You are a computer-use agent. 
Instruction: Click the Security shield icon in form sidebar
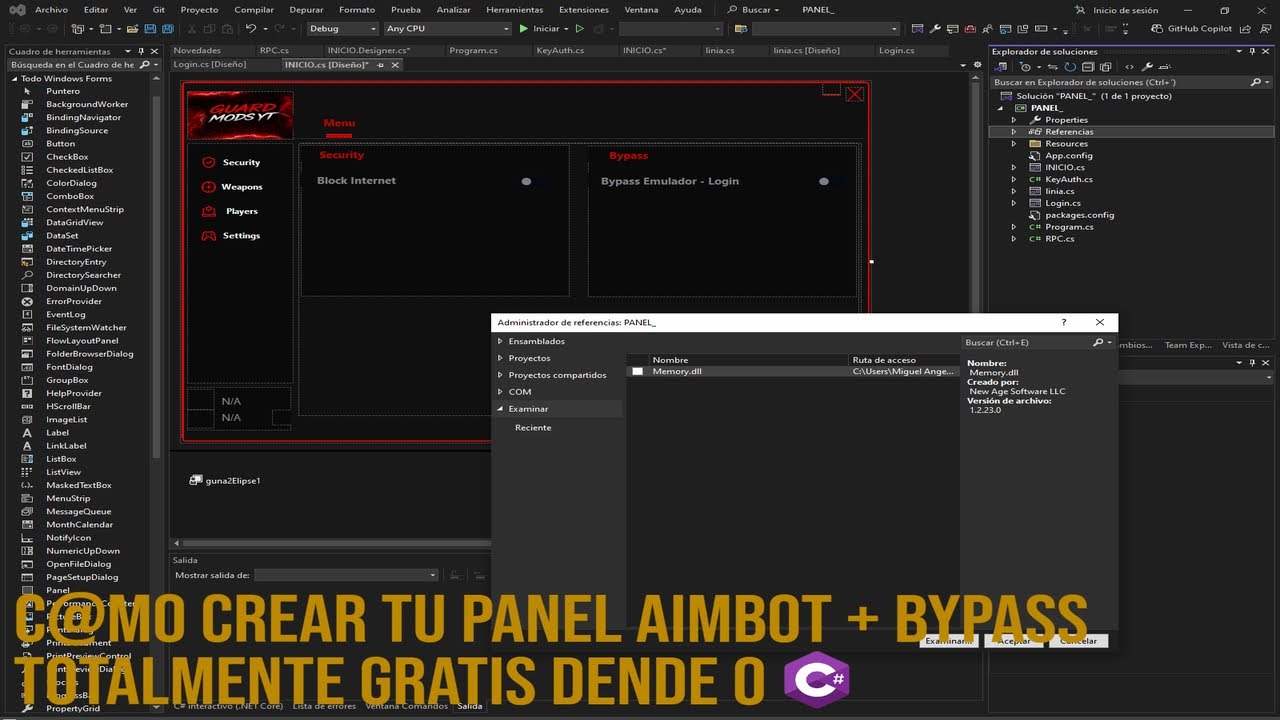click(208, 162)
